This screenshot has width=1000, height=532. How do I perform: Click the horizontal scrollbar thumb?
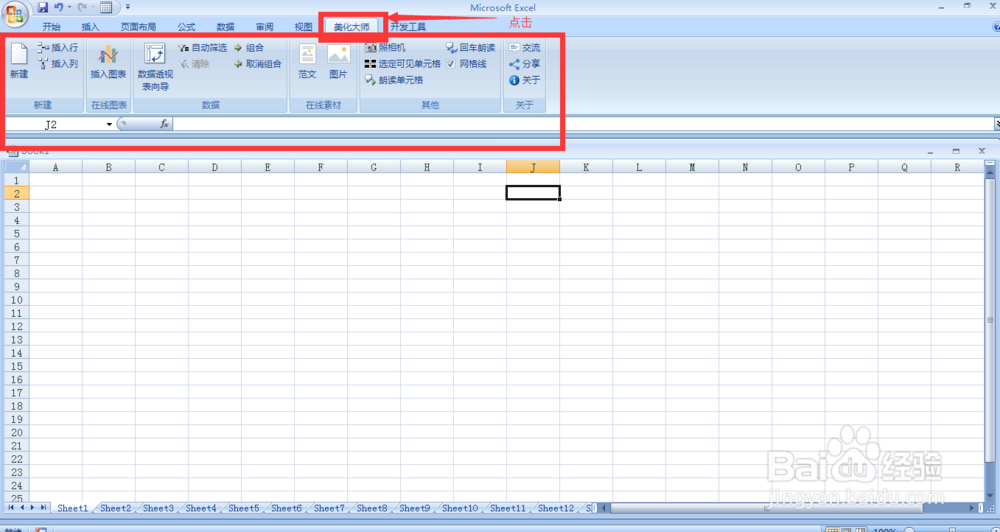tap(766, 508)
